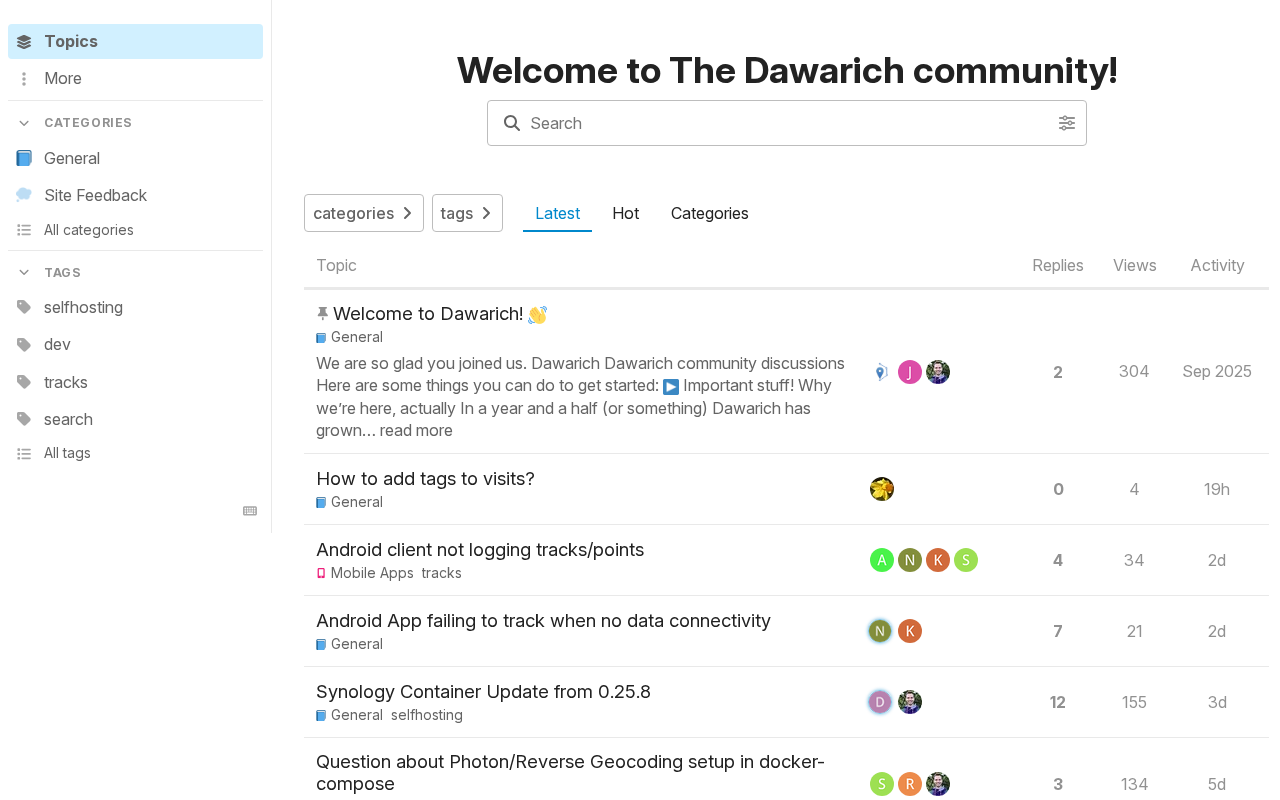Click the Site Feedback speech bubble icon
The height and width of the screenshot is (800, 1280).
click(24, 195)
